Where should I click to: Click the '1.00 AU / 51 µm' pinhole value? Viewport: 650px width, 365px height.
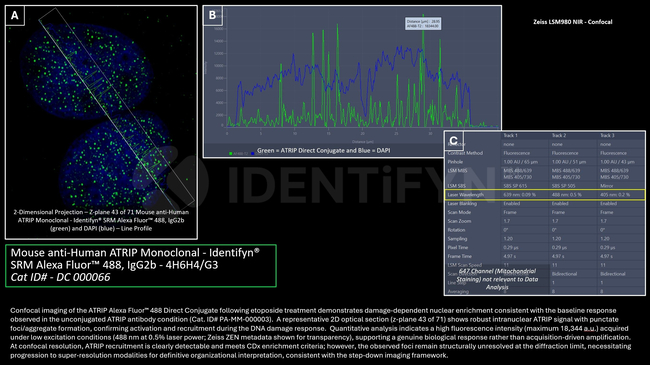(569, 162)
